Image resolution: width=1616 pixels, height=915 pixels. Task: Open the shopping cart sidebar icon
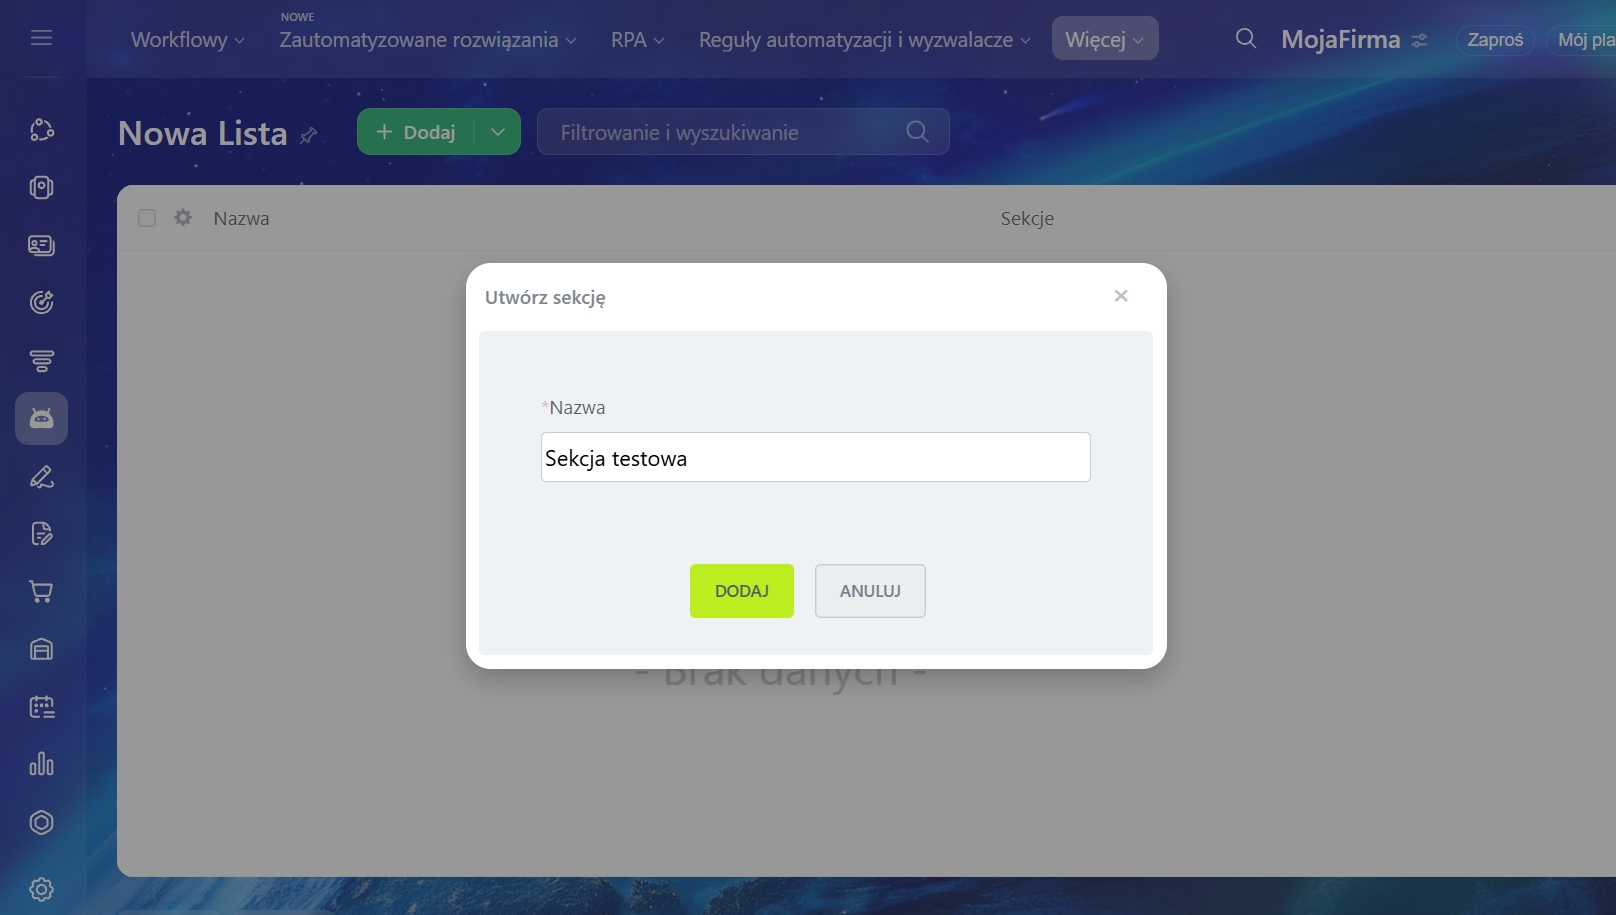(41, 592)
